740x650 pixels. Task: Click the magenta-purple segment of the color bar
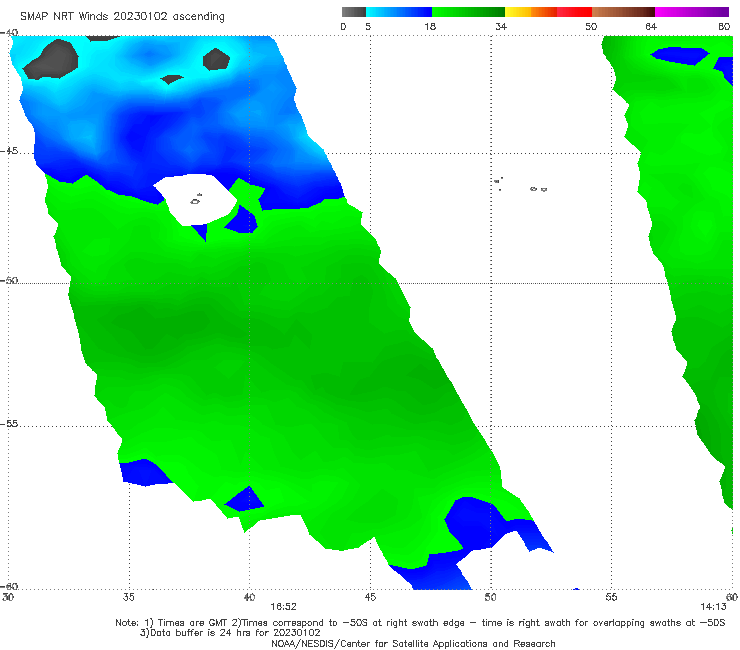[692, 12]
